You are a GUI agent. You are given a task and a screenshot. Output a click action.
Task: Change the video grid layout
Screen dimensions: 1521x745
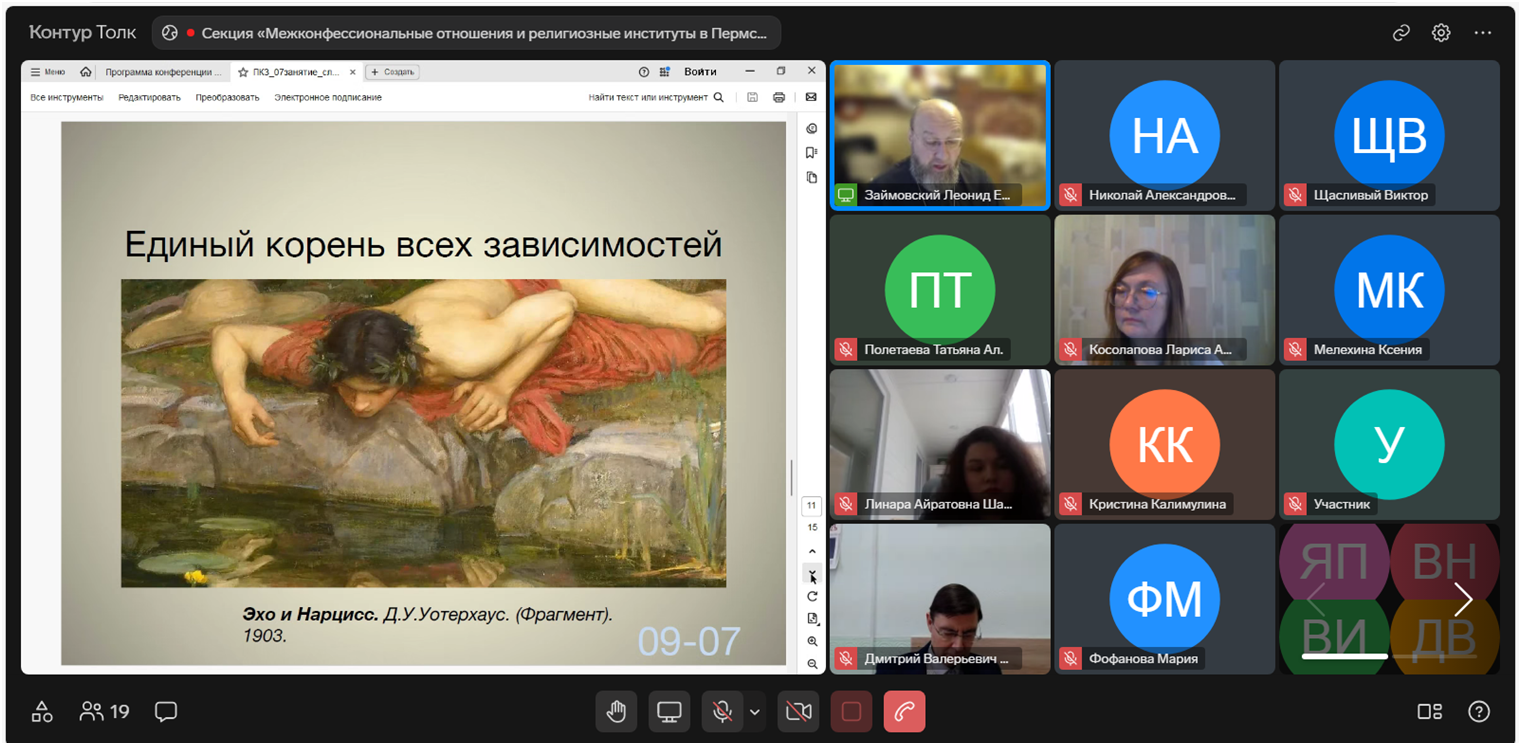coord(1429,712)
